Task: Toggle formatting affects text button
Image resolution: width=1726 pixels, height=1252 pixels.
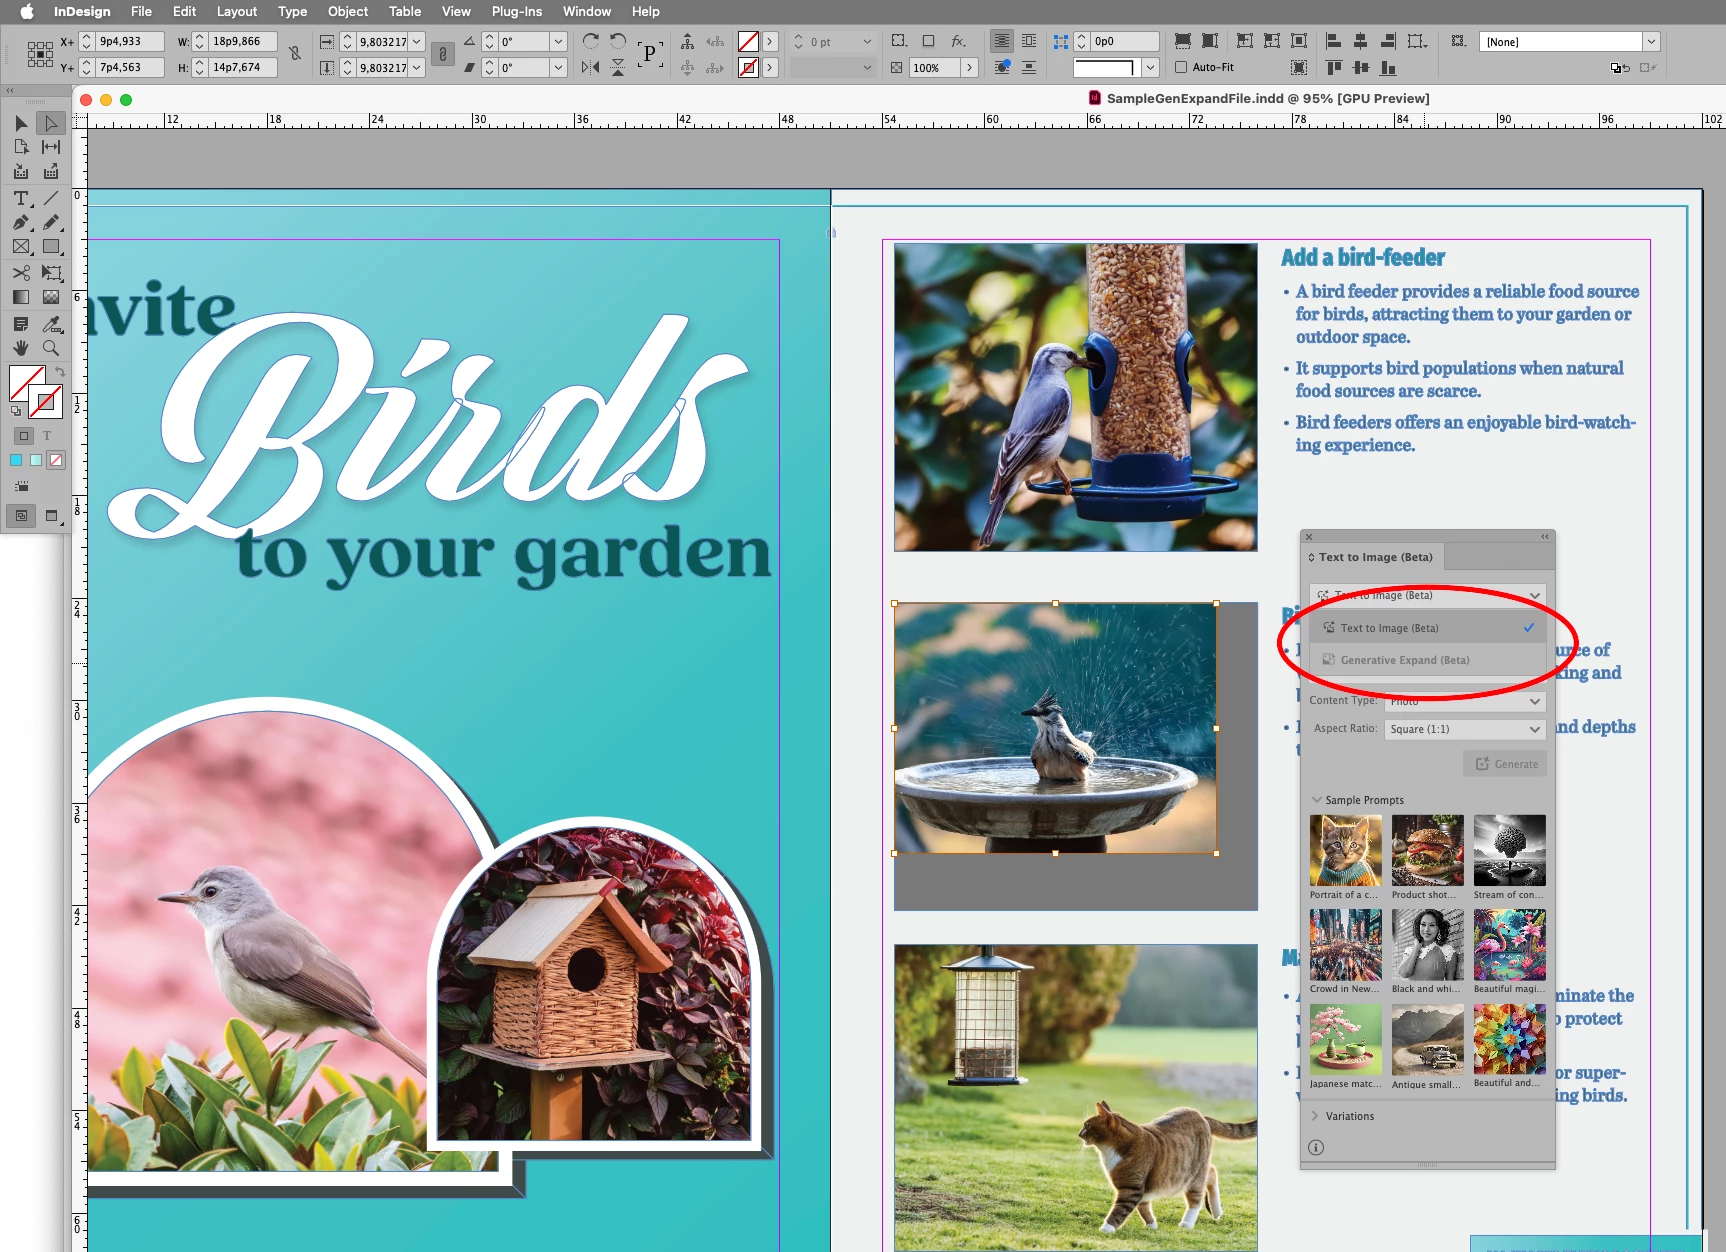Action: point(46,436)
